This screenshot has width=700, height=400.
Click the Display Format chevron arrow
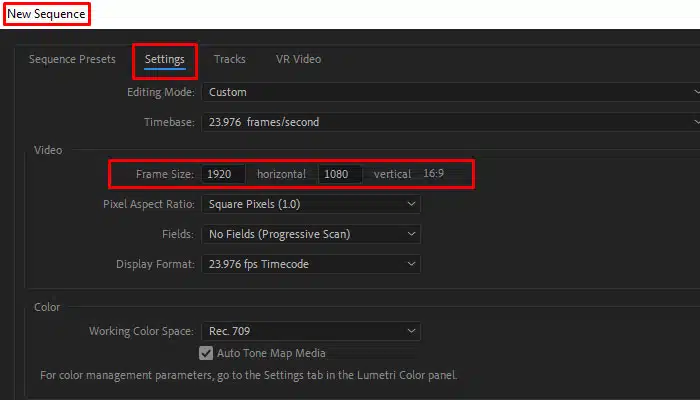click(x=411, y=264)
